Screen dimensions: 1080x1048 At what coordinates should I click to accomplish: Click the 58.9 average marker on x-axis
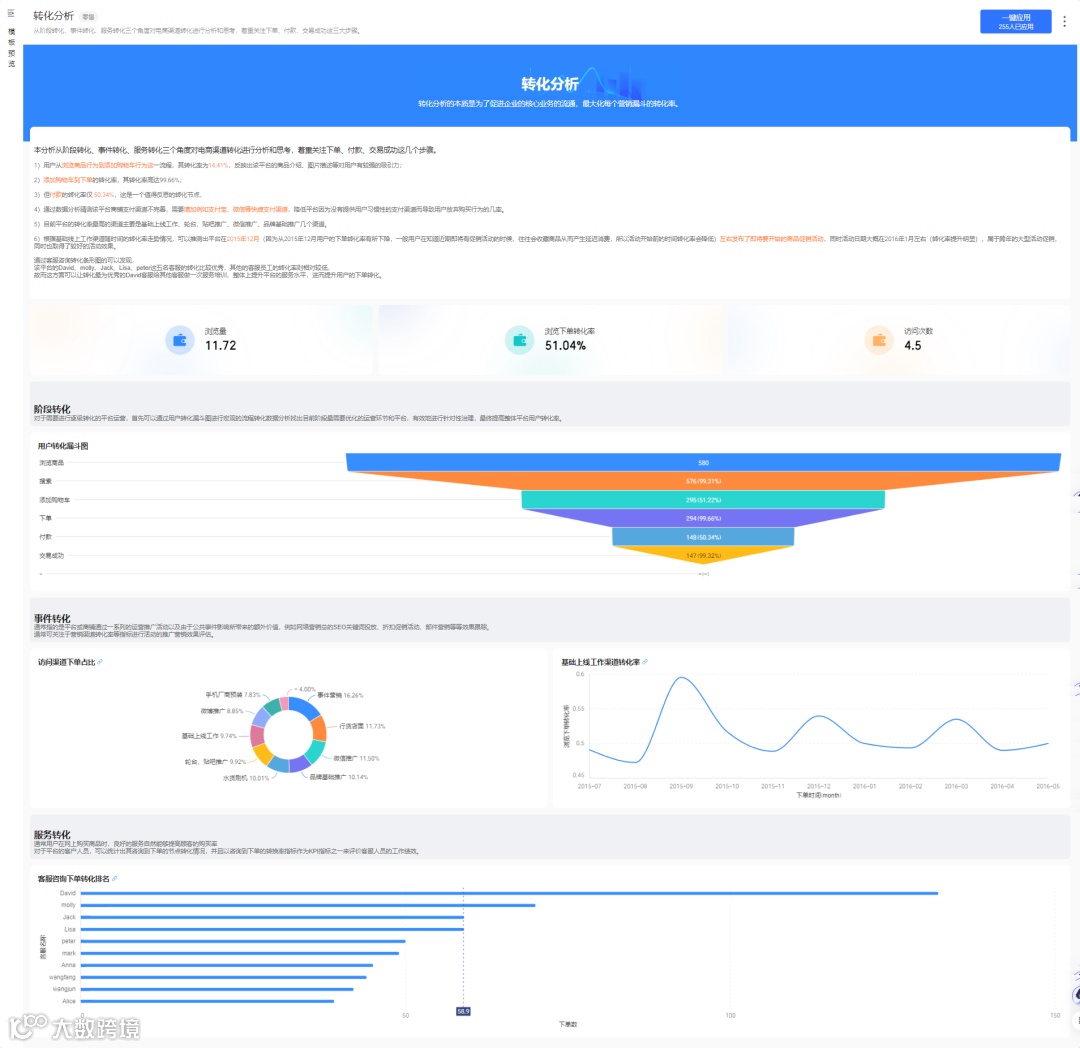(463, 1012)
